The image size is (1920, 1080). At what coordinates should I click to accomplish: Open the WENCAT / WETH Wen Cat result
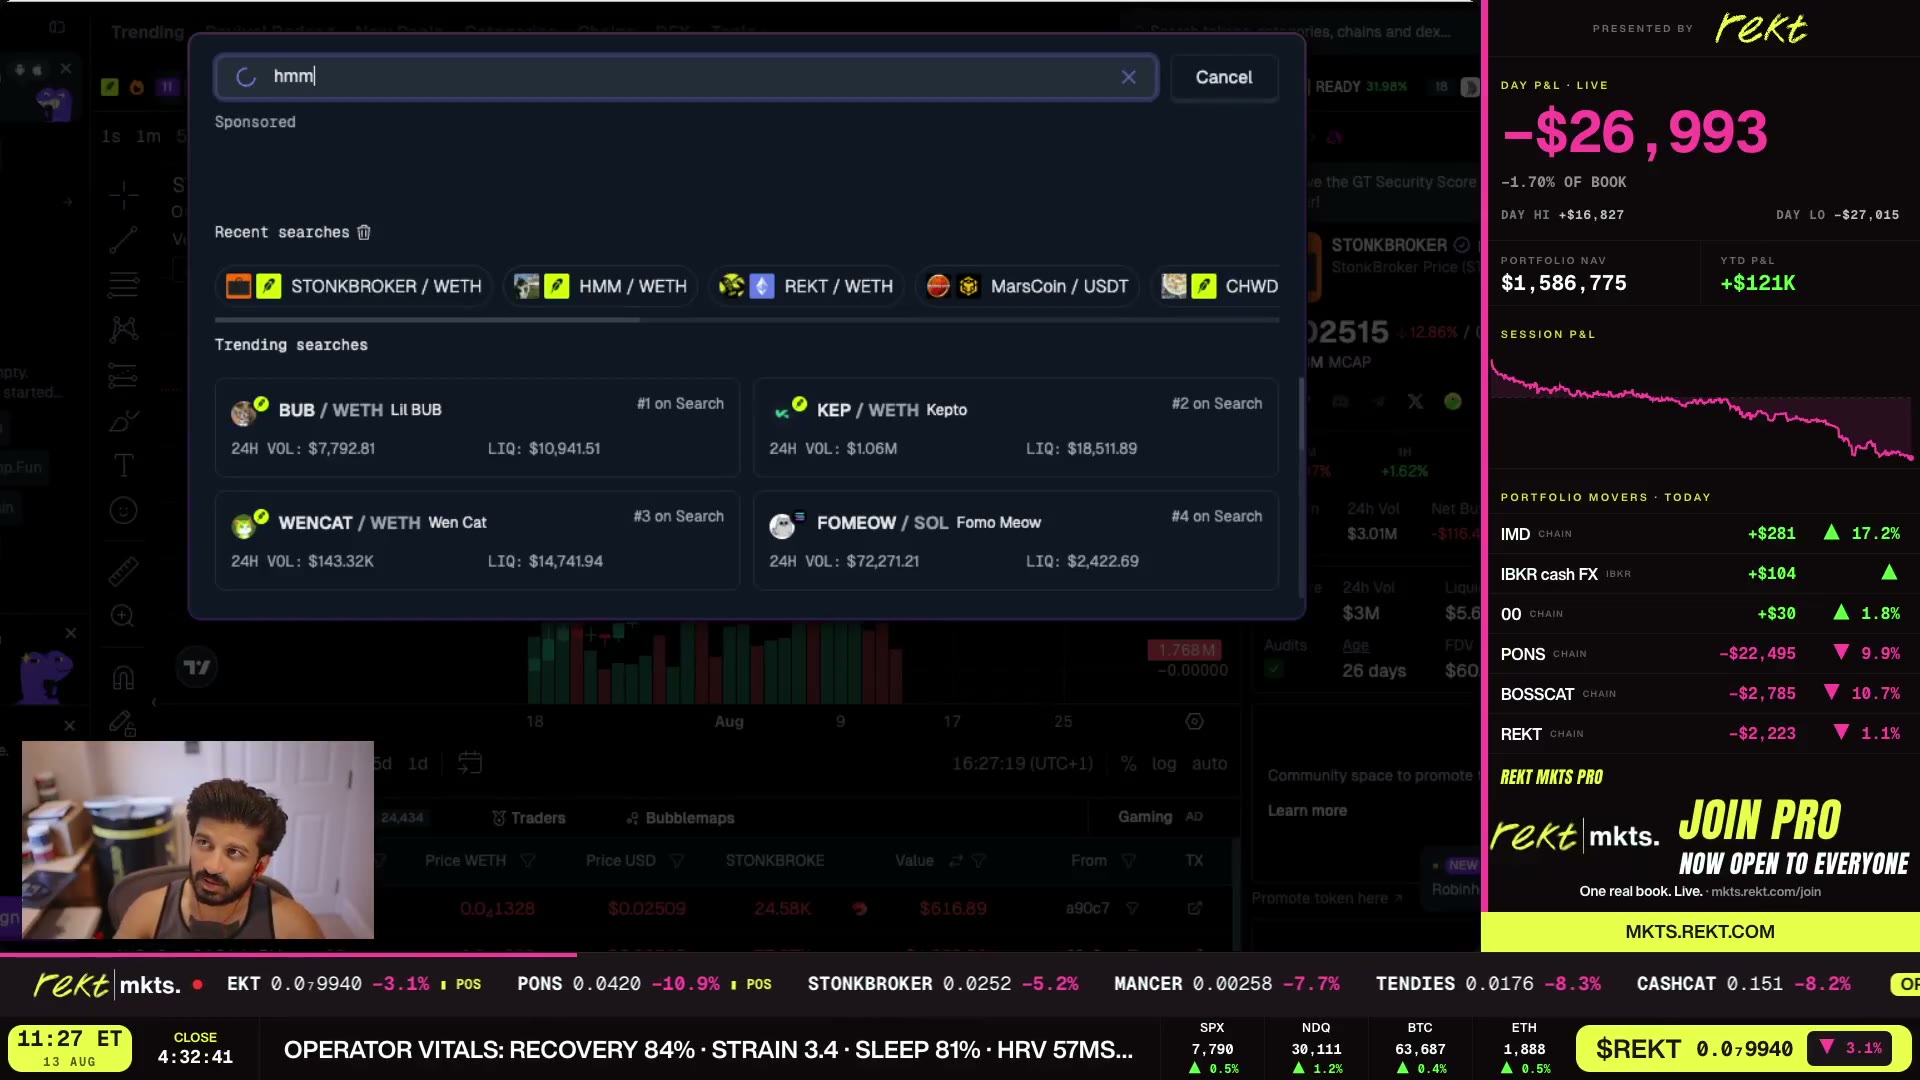pyautogui.click(x=477, y=540)
